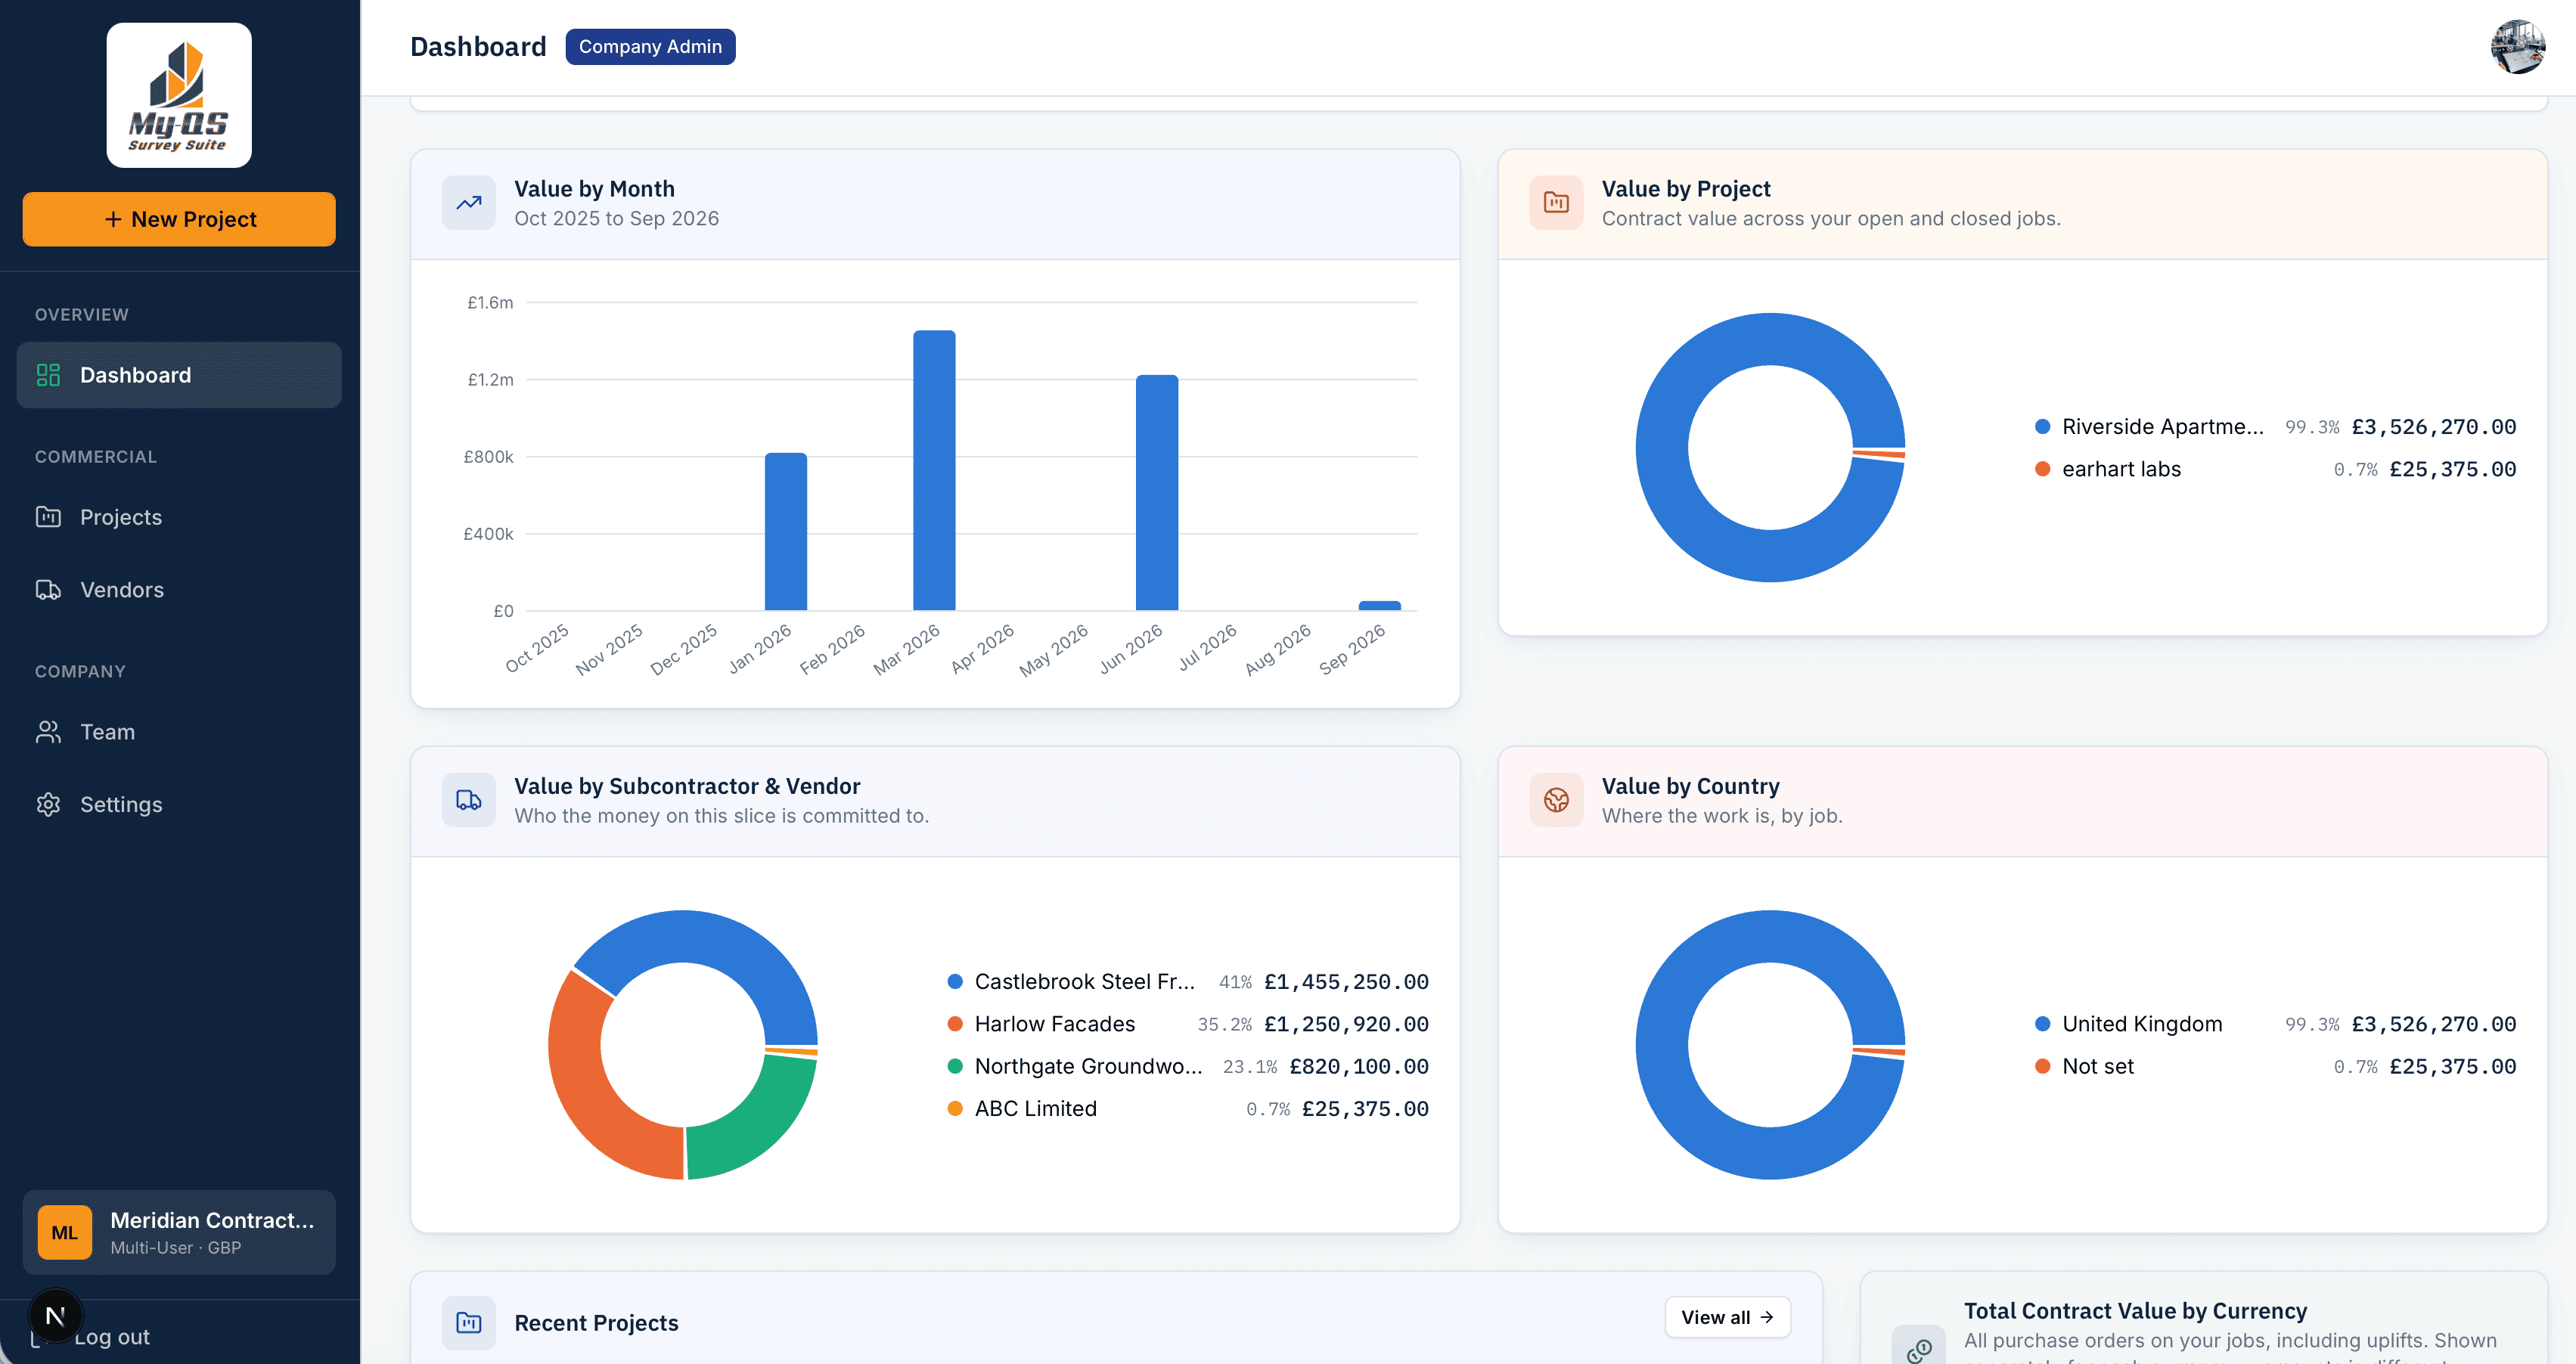Viewport: 2576px width, 1364px height.
Task: Open Dashboard in the sidebar
Action: tap(179, 375)
